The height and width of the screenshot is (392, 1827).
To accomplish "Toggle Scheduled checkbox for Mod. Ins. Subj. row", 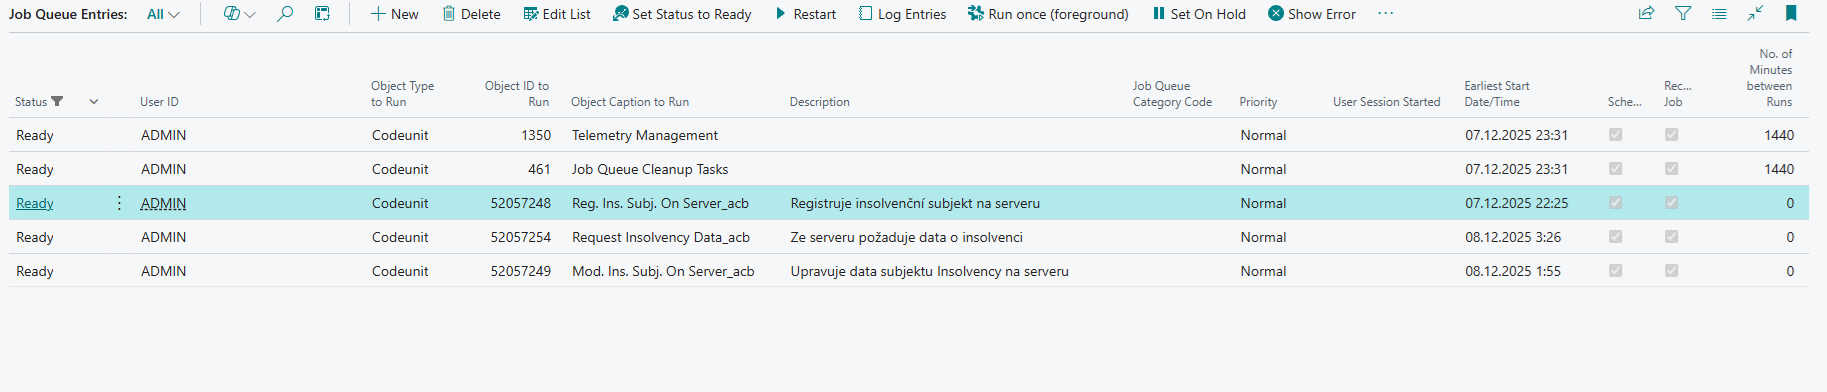I will pyautogui.click(x=1615, y=271).
